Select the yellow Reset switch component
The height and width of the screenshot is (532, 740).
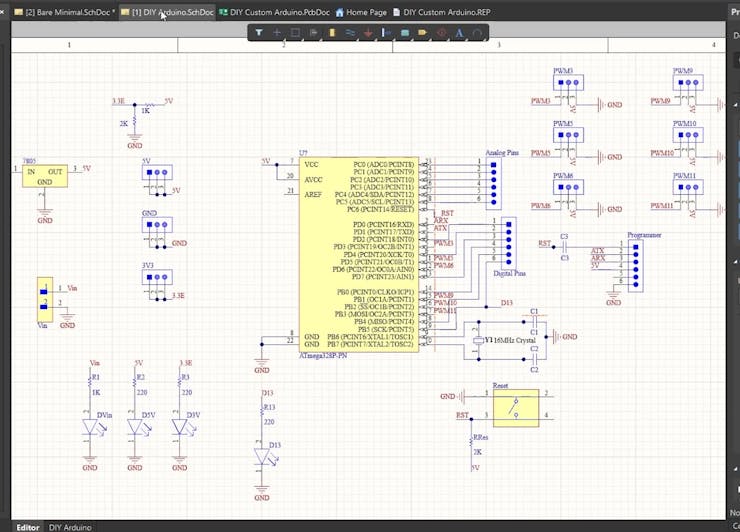point(515,406)
